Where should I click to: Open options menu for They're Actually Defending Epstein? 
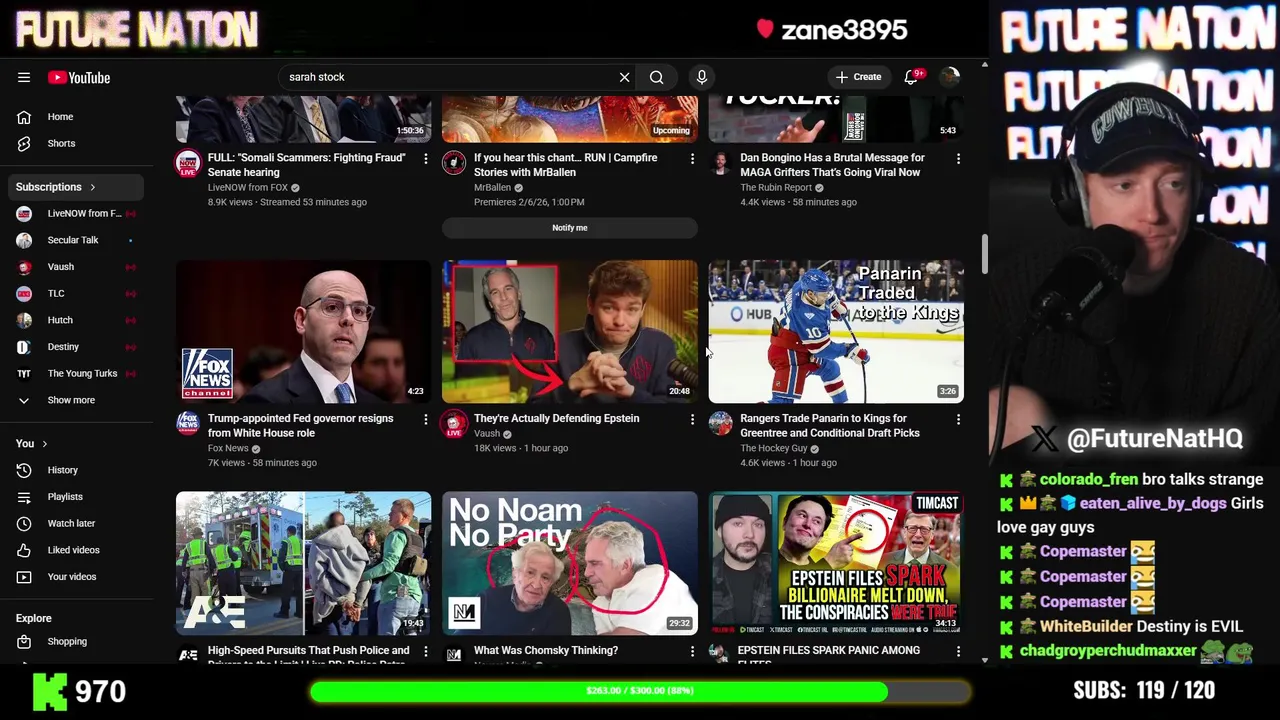point(692,419)
